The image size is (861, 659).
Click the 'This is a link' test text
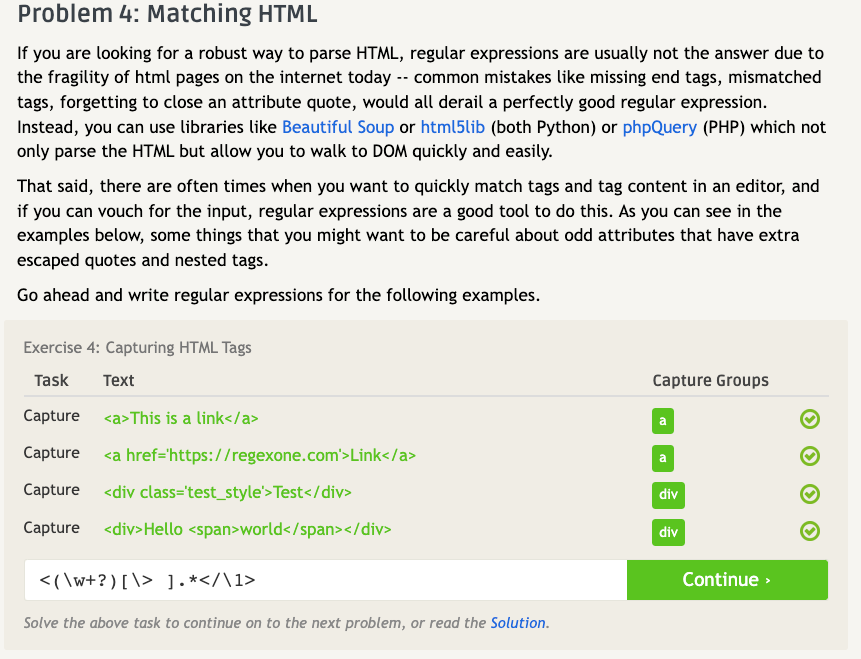(181, 418)
